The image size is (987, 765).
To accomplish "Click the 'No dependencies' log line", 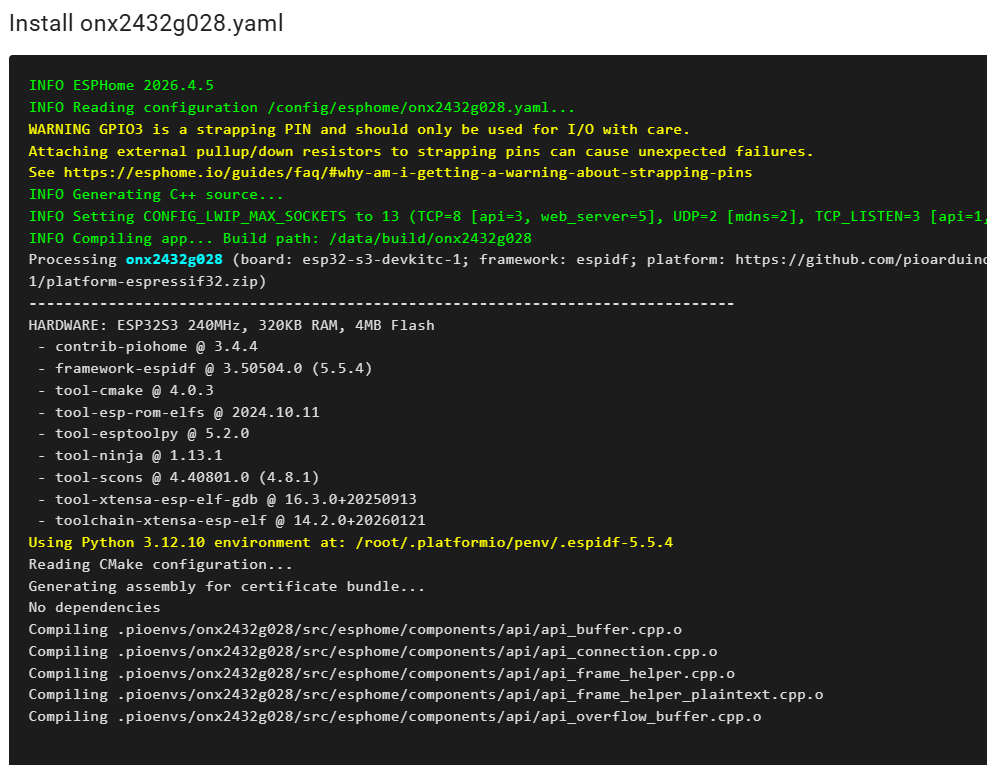I will point(94,607).
